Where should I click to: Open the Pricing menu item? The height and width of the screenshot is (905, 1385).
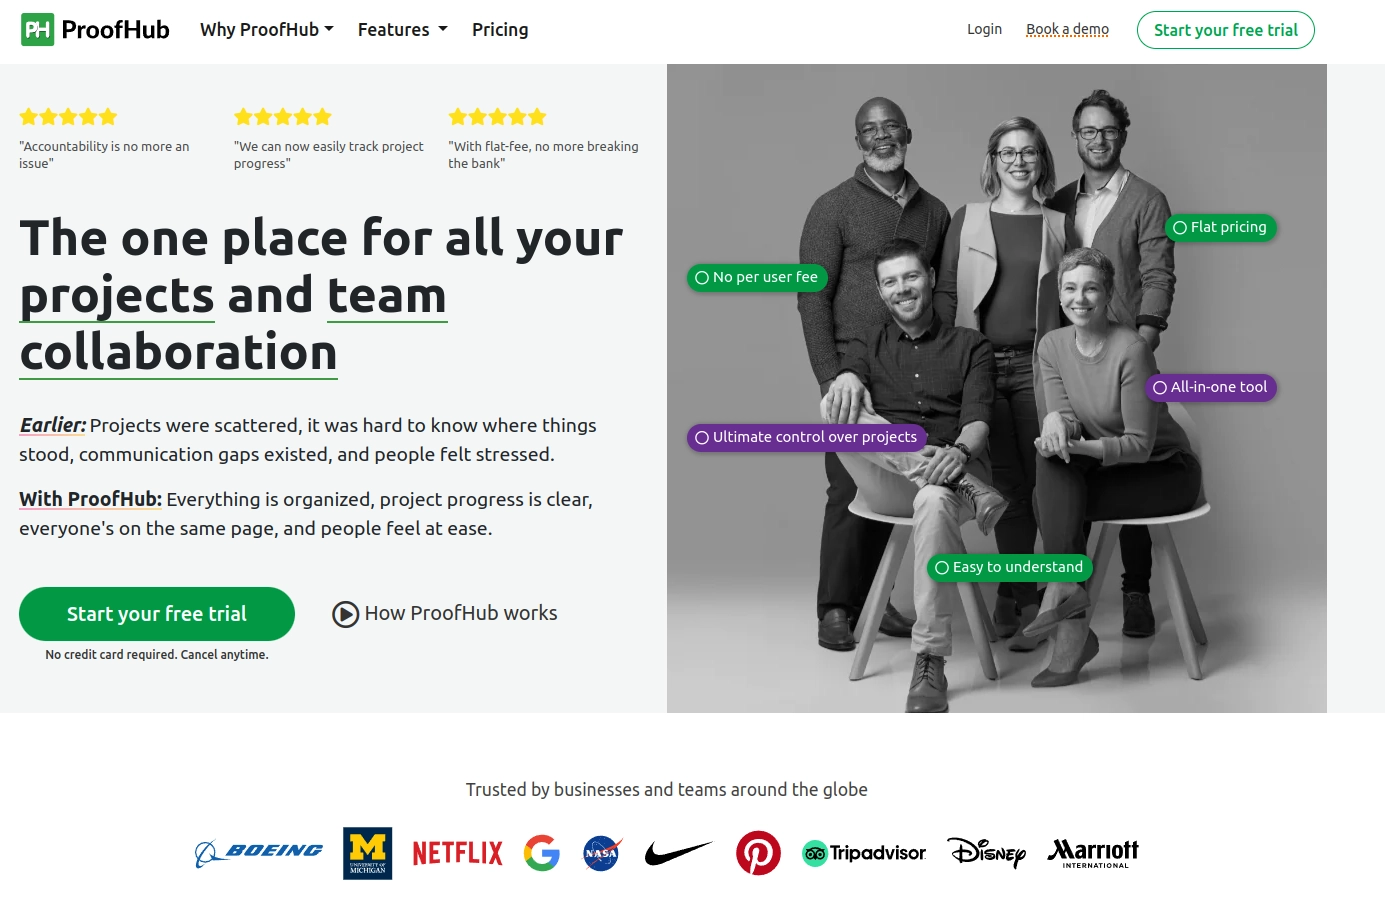pos(500,29)
